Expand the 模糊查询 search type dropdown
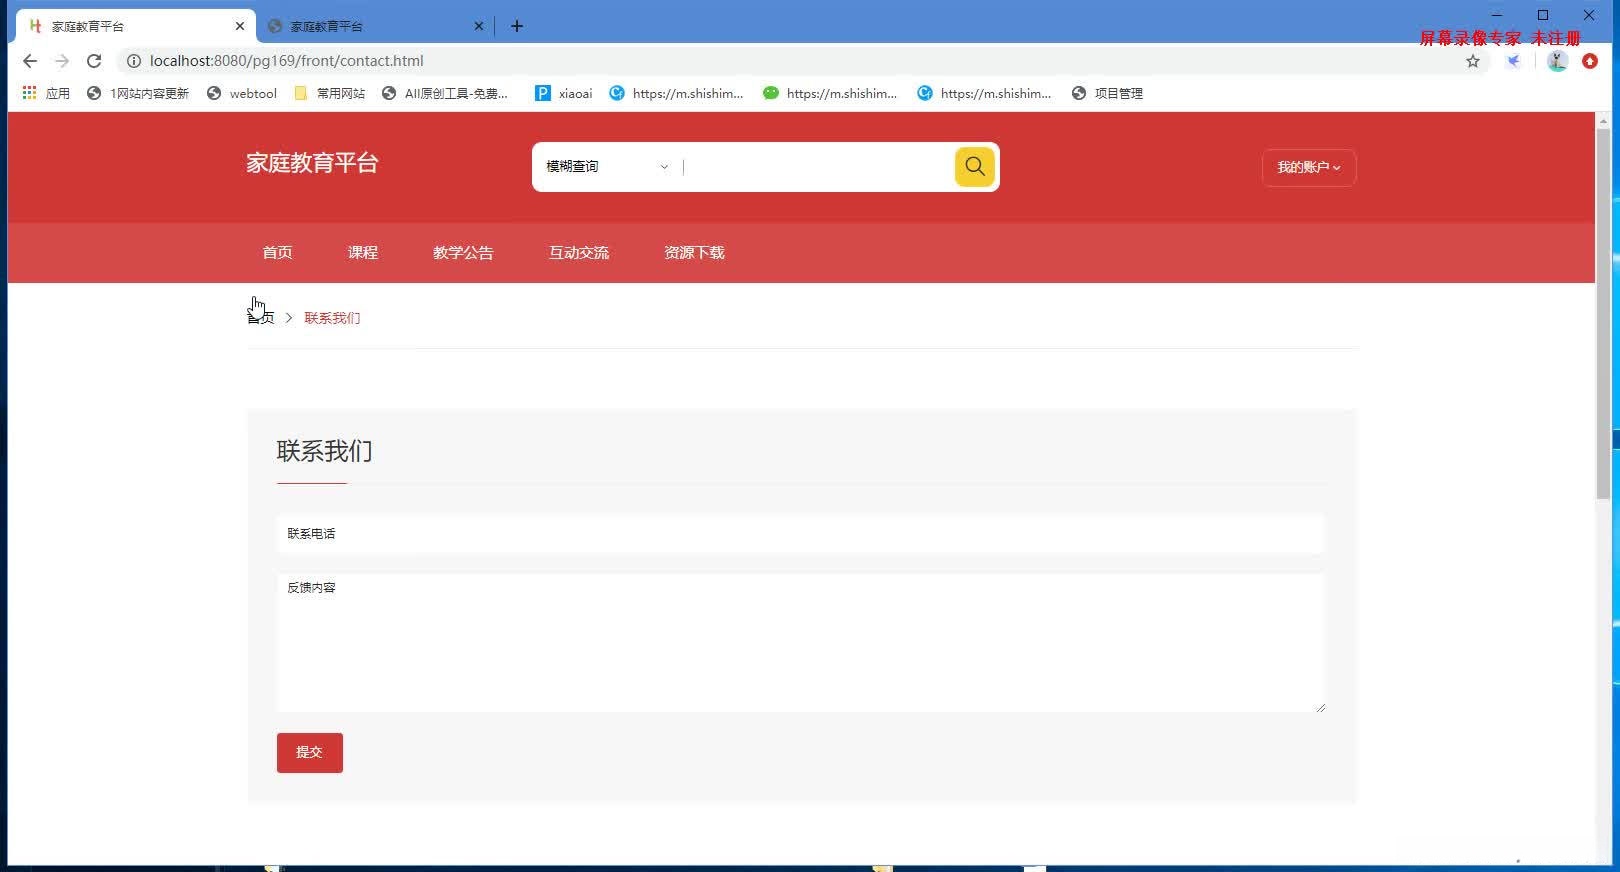1620x872 pixels. click(x=607, y=167)
